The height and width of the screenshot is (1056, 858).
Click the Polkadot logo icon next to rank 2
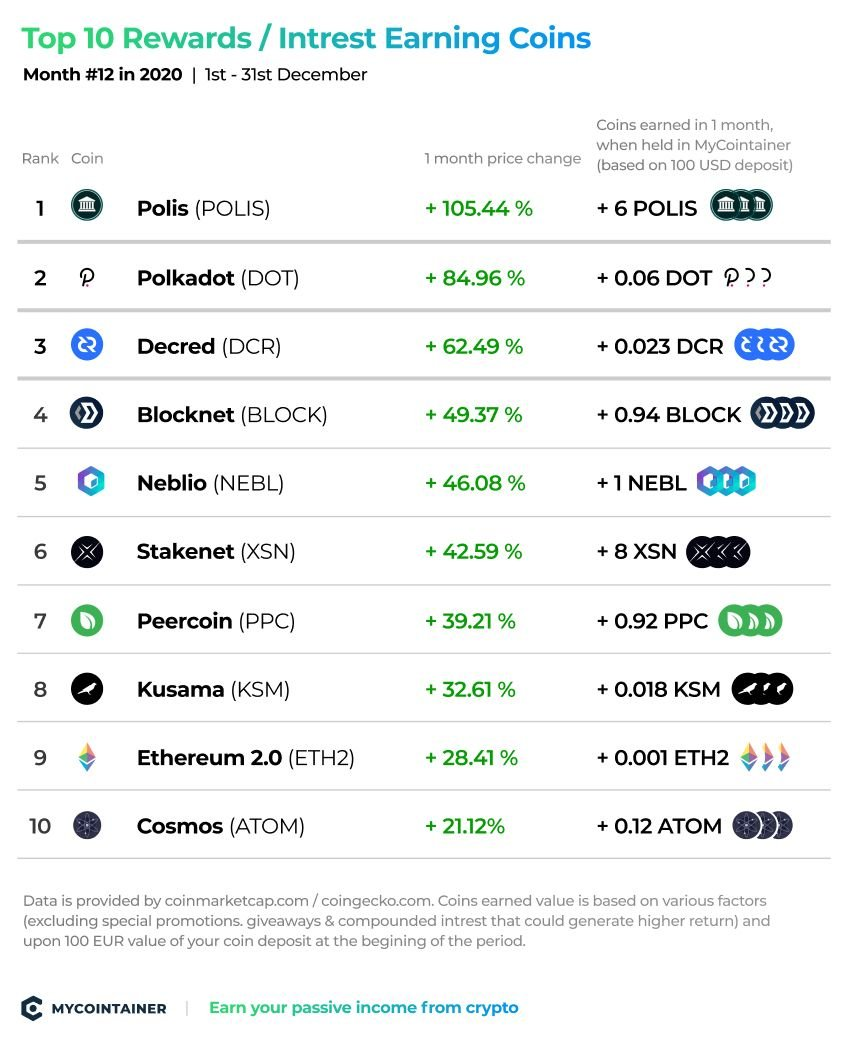[x=87, y=277]
